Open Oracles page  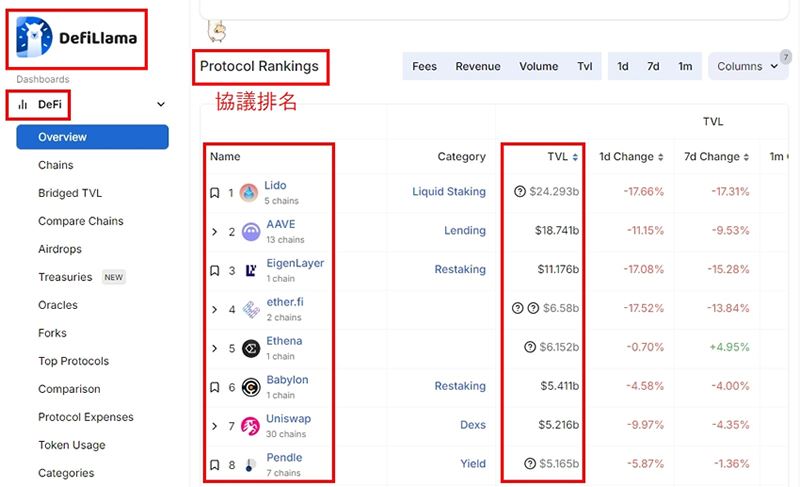pyautogui.click(x=58, y=305)
